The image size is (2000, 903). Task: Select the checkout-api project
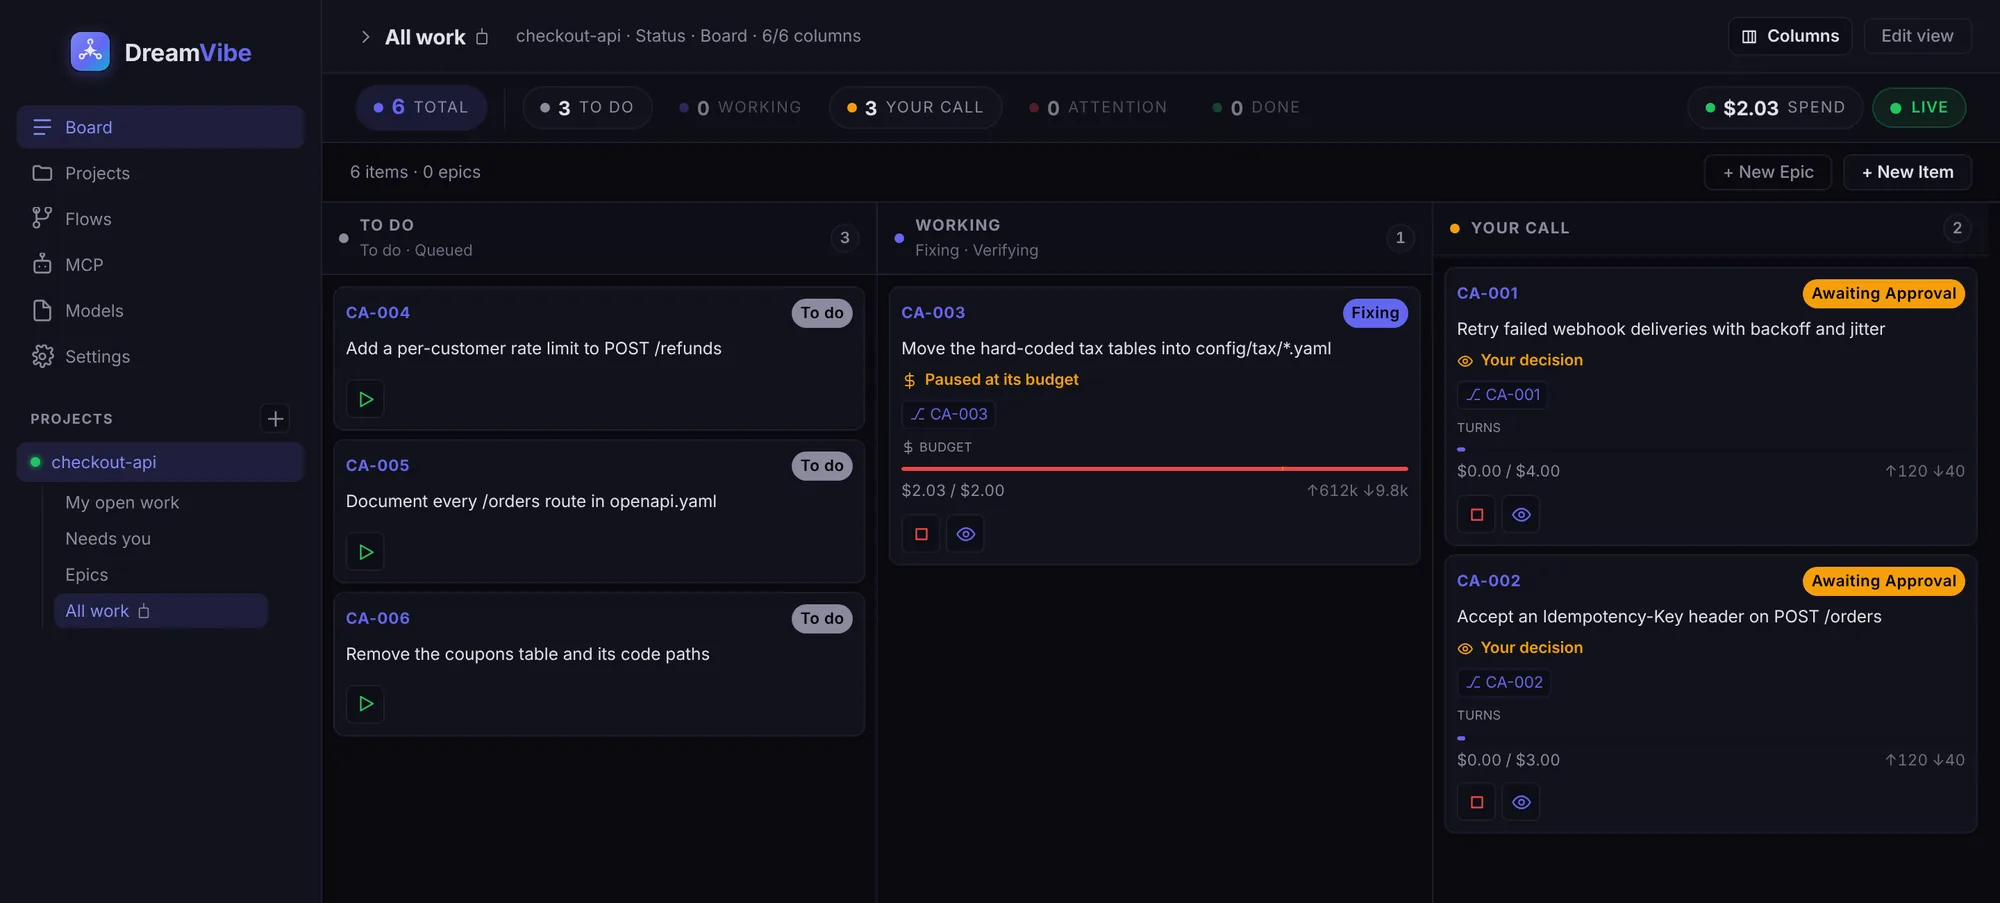coord(160,462)
